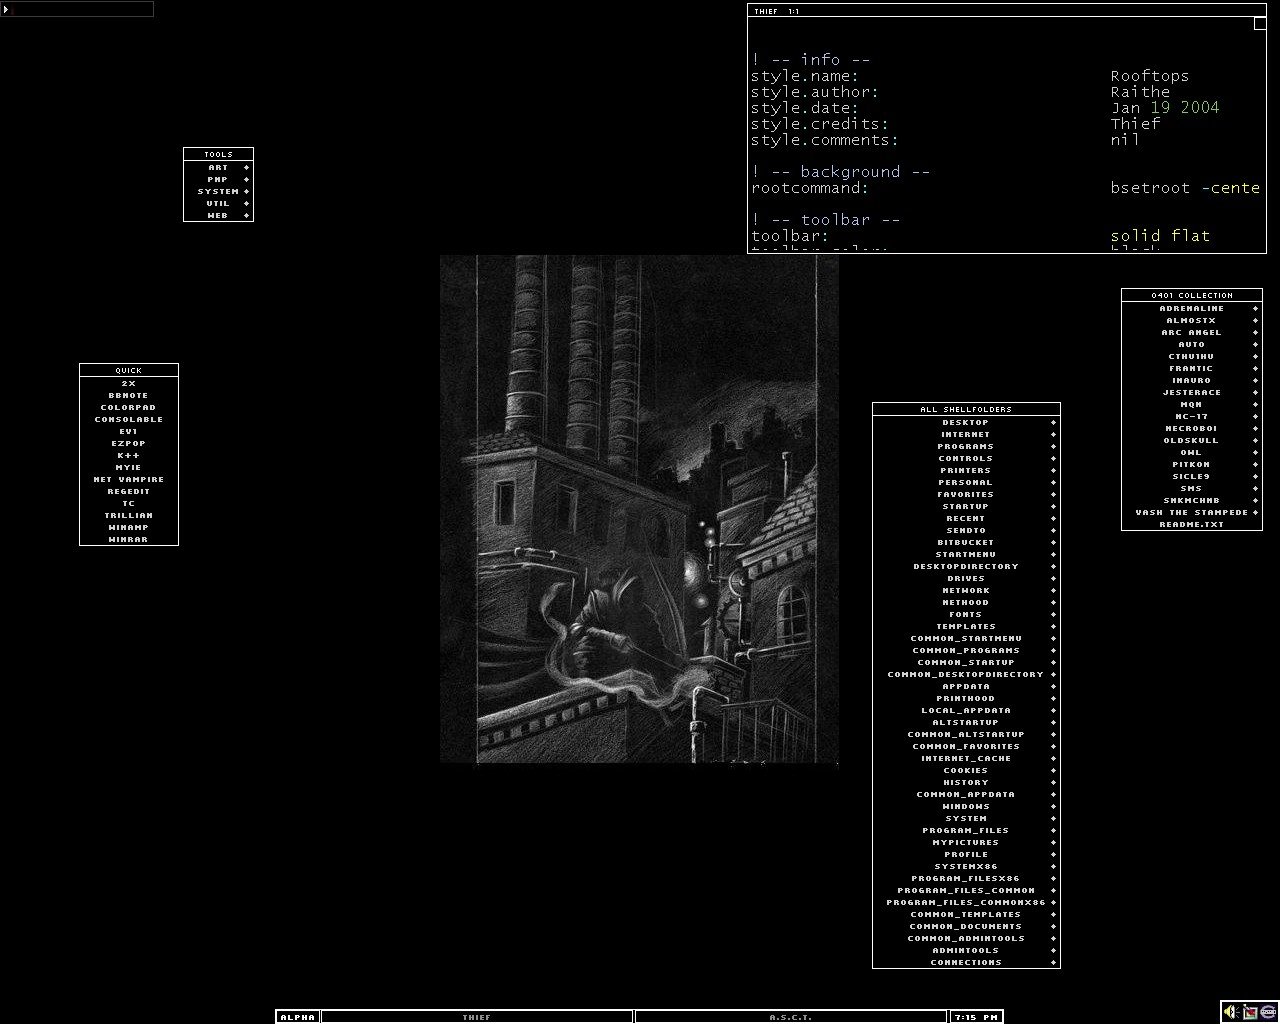1280x1024 pixels.
Task: Expand the System submenu in Tools menu
Action: pyautogui.click(x=218, y=192)
